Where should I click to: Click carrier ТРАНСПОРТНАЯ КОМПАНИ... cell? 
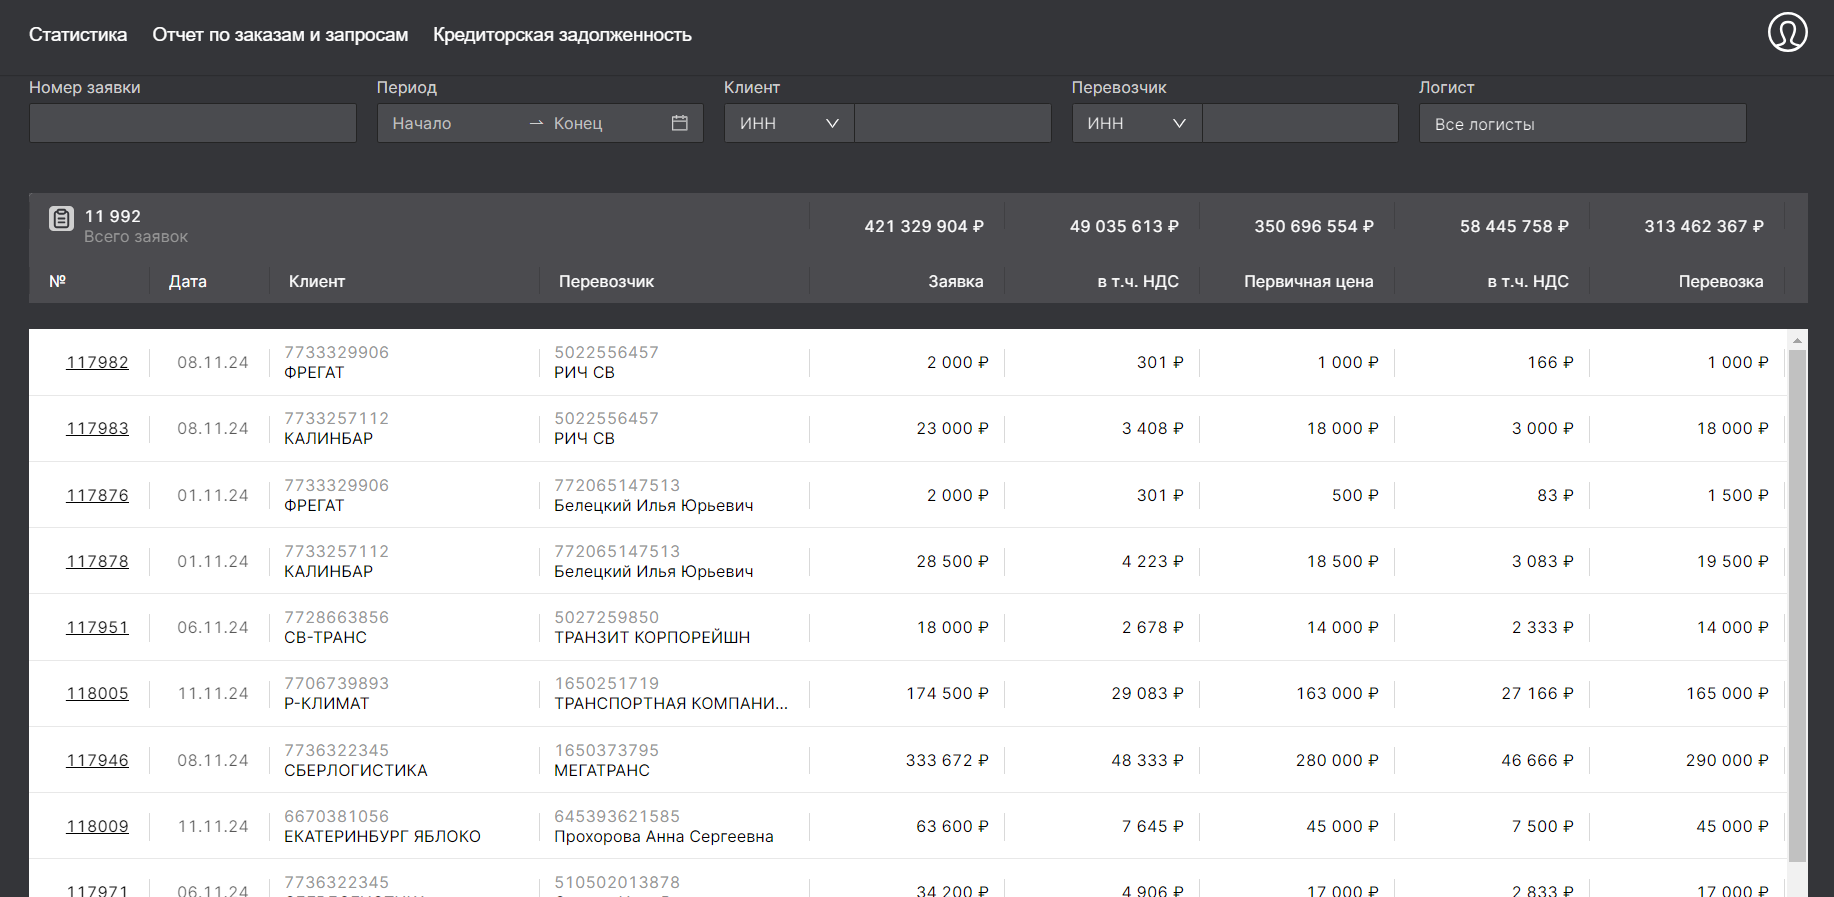pos(671,703)
